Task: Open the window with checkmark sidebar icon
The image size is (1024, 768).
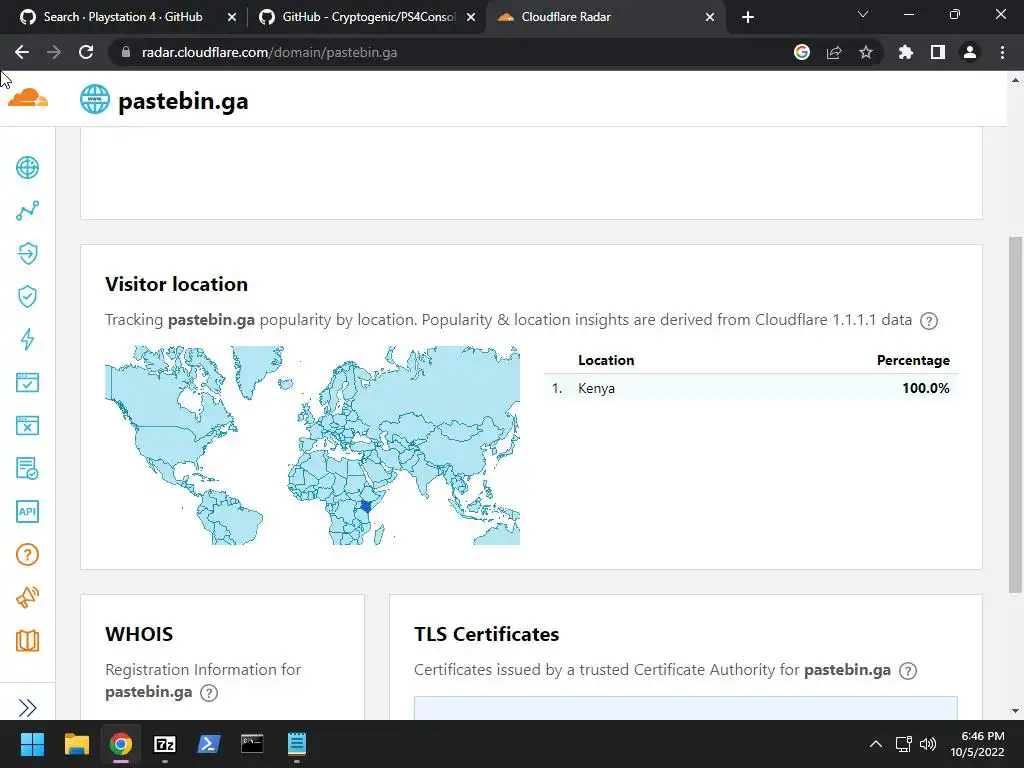Action: point(27,383)
